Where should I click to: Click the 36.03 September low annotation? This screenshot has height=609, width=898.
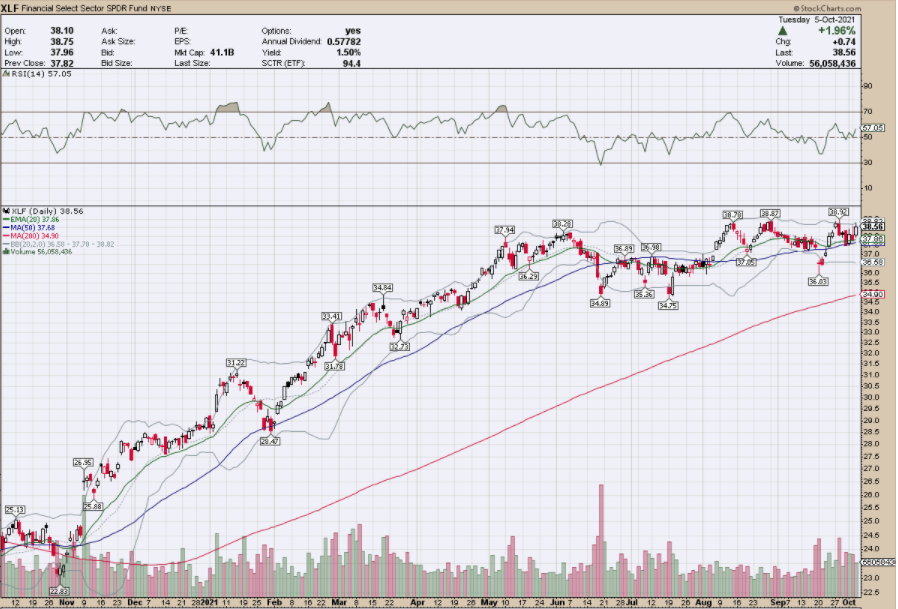click(x=818, y=282)
